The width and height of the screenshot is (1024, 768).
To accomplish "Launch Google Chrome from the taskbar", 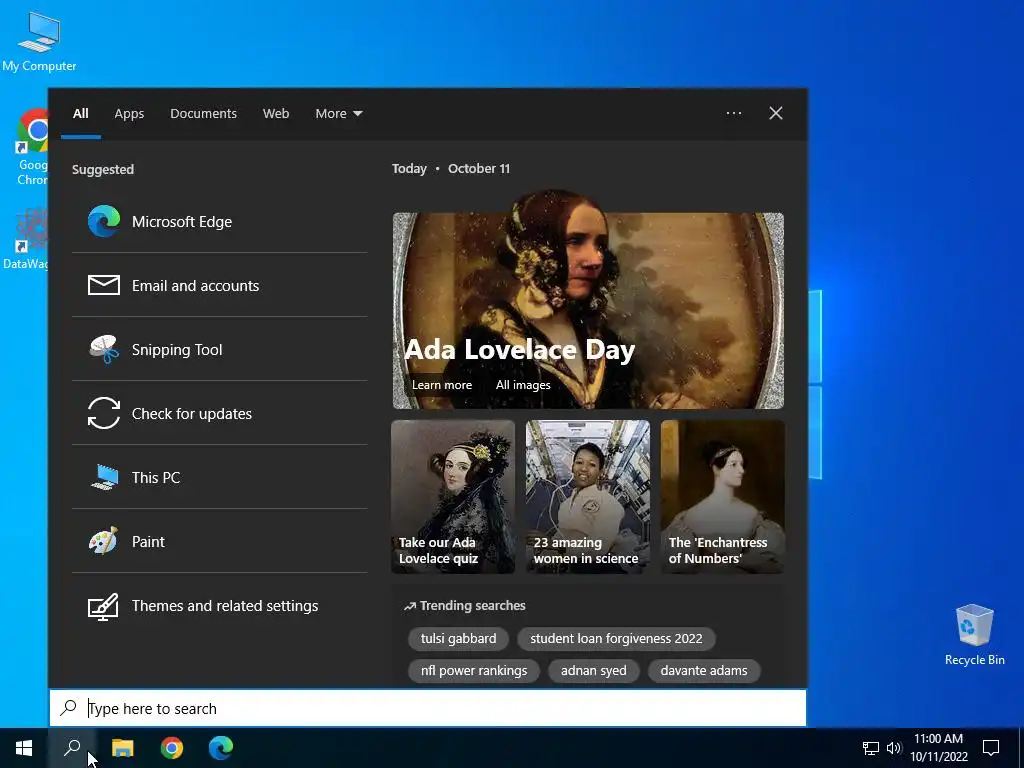I will tap(172, 748).
